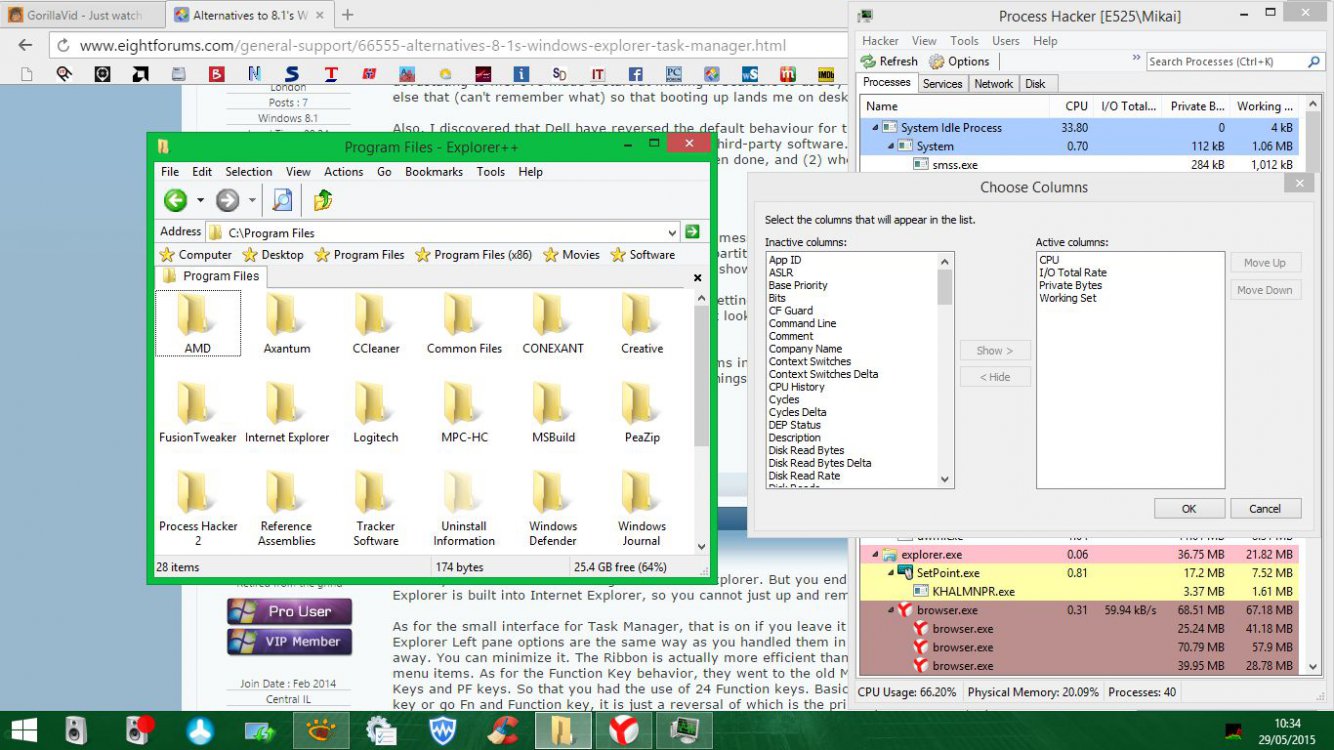
Task: Click the Process Hacker monitor icon on taskbar
Action: pyautogui.click(x=683, y=731)
